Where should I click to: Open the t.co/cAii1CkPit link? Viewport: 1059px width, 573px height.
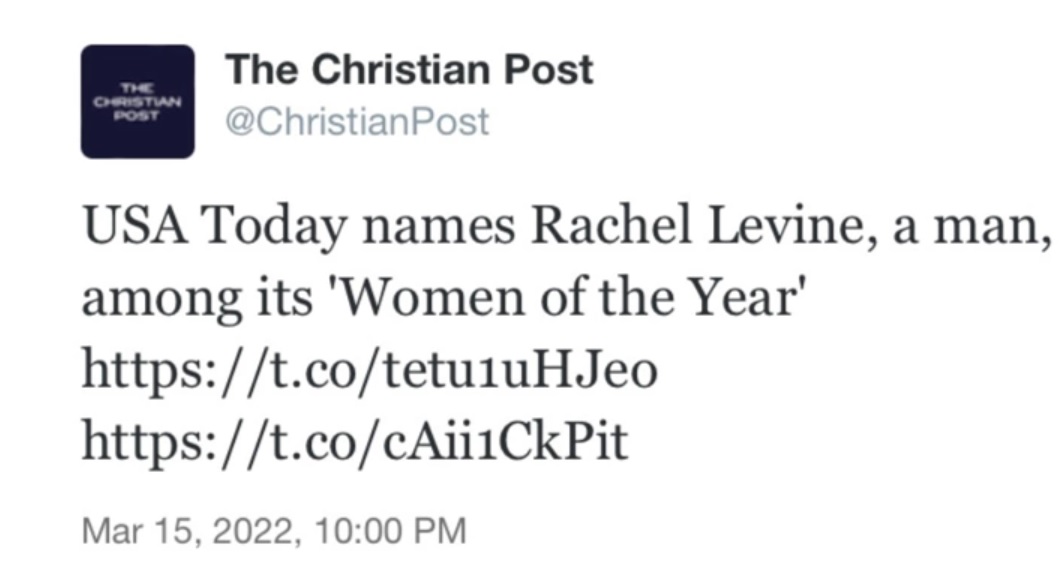(x=355, y=441)
